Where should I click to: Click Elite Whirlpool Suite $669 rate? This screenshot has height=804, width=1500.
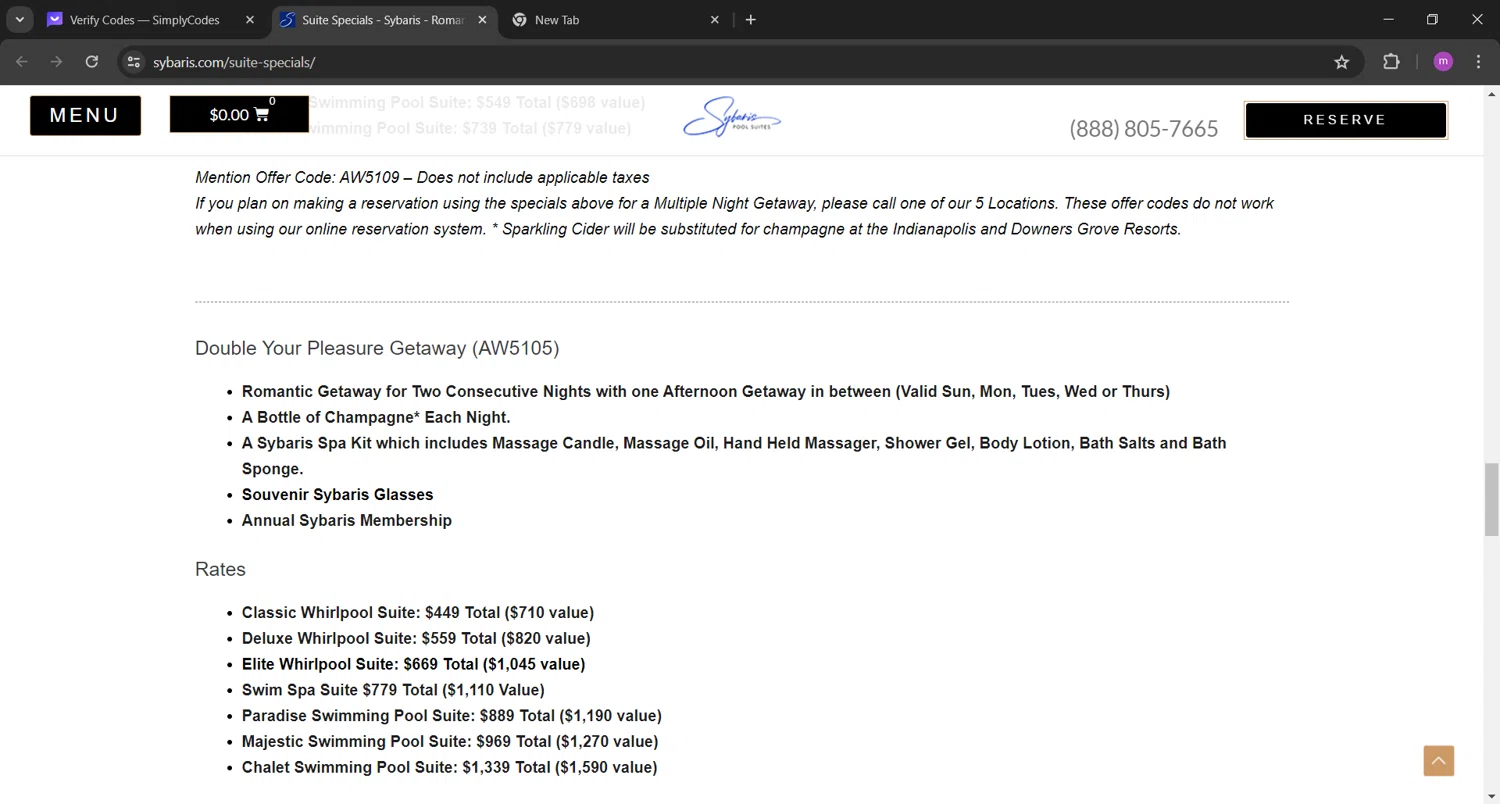tap(413, 664)
